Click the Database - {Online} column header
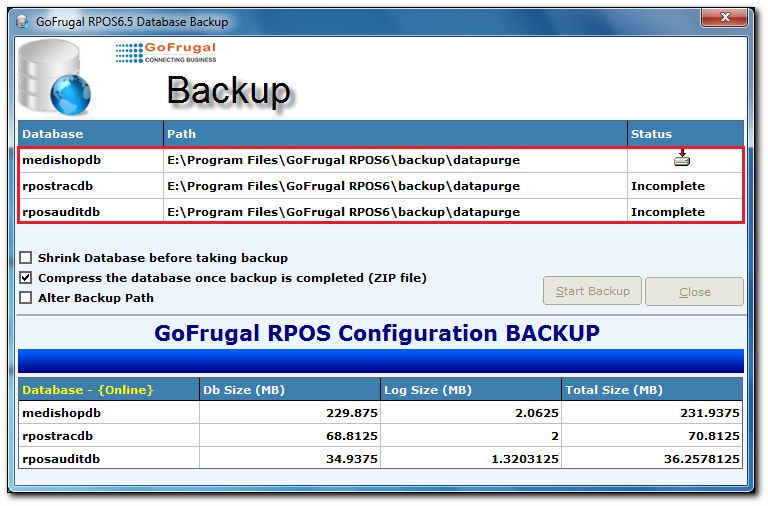Screen dimensions: 768x506 coord(109,390)
